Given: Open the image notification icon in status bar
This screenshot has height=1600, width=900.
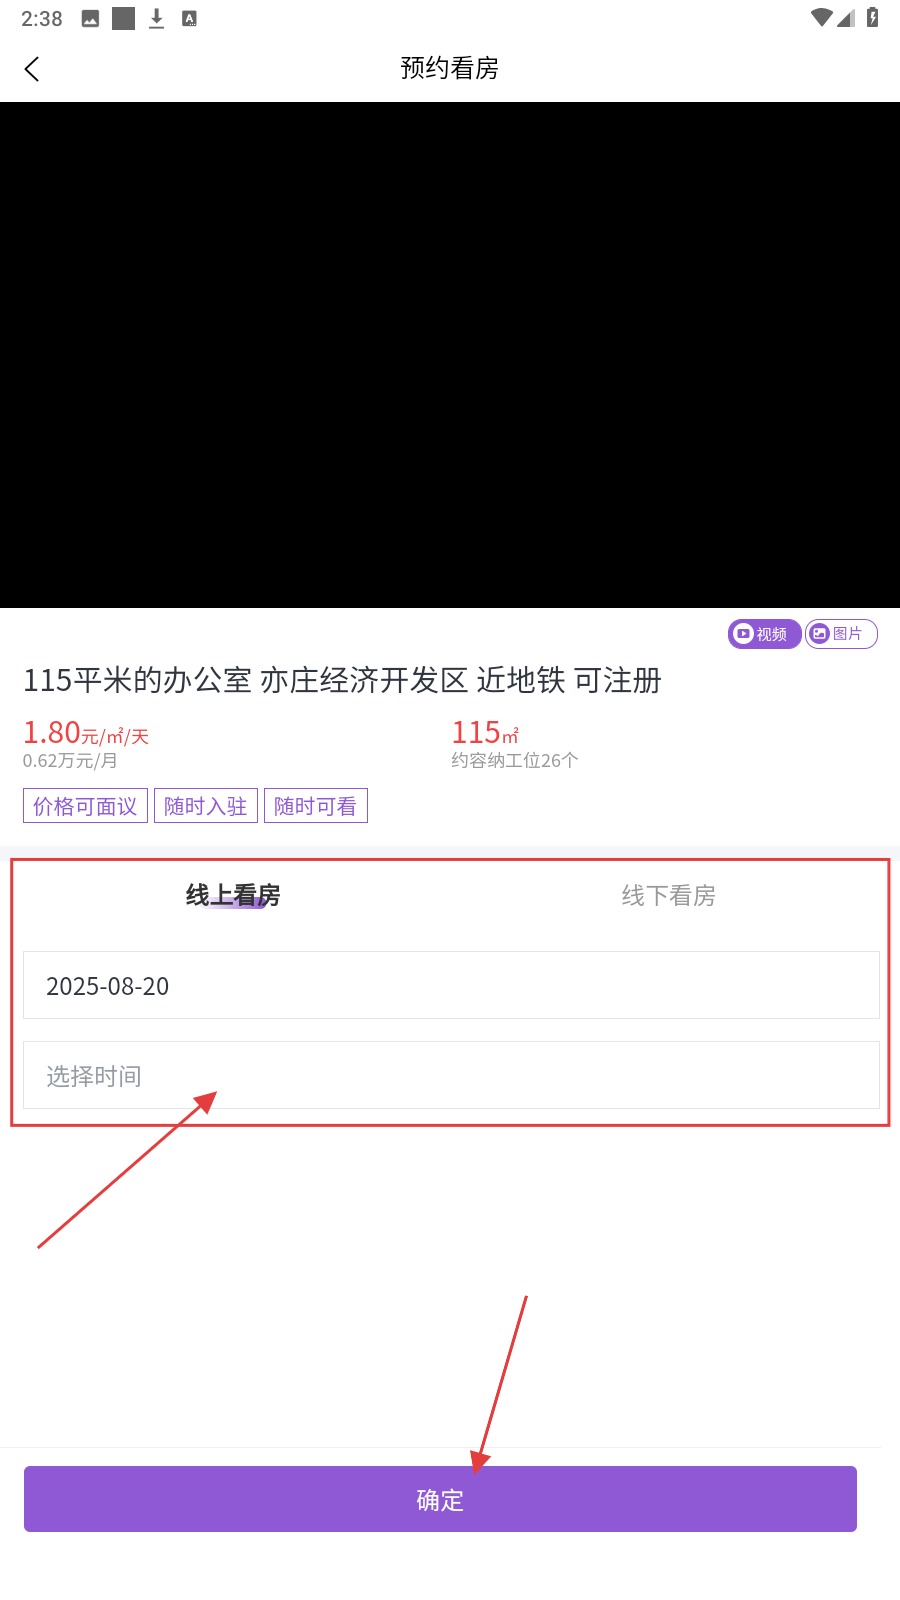Looking at the screenshot, I should (x=90, y=18).
